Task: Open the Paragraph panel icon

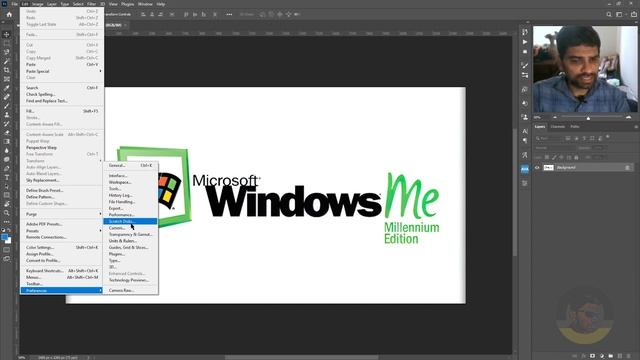Action: click(525, 141)
